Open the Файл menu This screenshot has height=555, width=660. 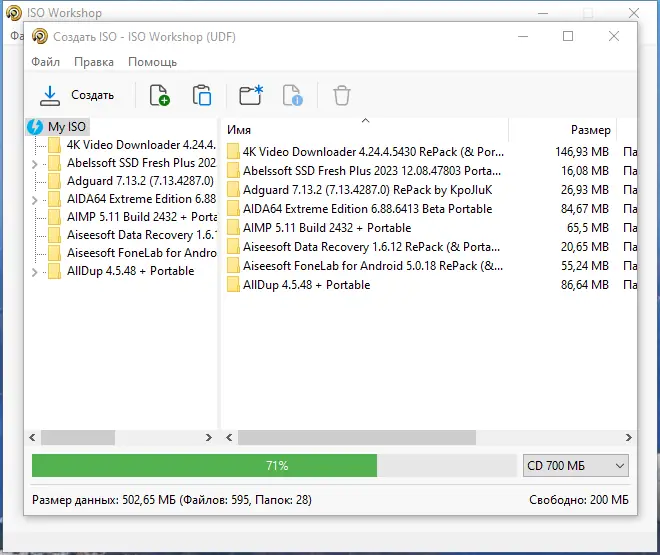45,62
